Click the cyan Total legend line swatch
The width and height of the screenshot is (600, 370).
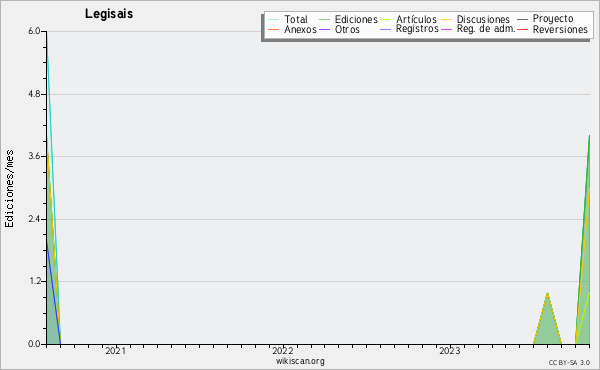[x=273, y=20]
